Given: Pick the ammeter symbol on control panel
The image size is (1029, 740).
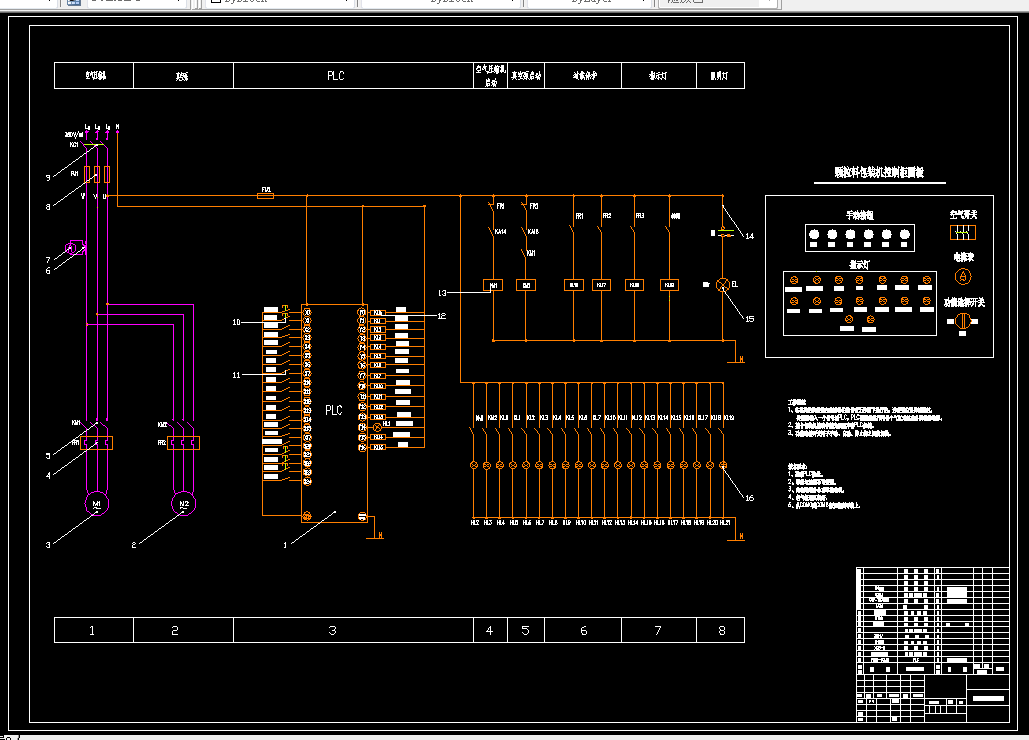Looking at the screenshot, I should point(963,277).
